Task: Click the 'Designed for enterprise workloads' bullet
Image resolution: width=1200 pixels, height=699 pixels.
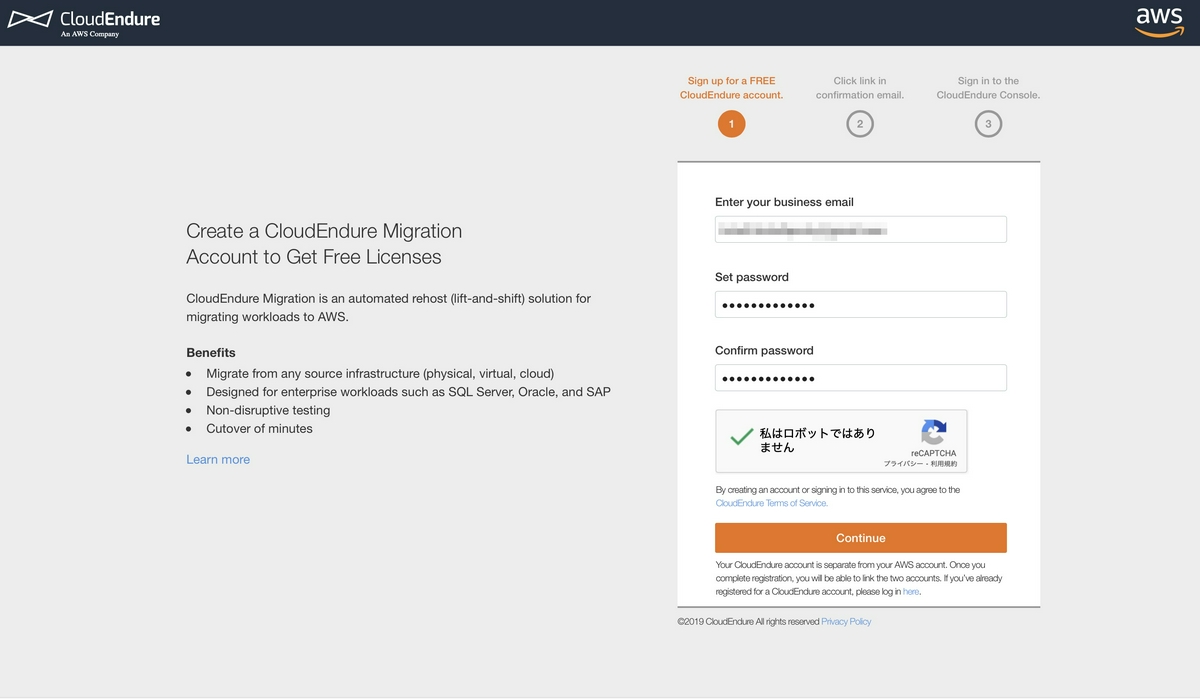Action: point(408,392)
